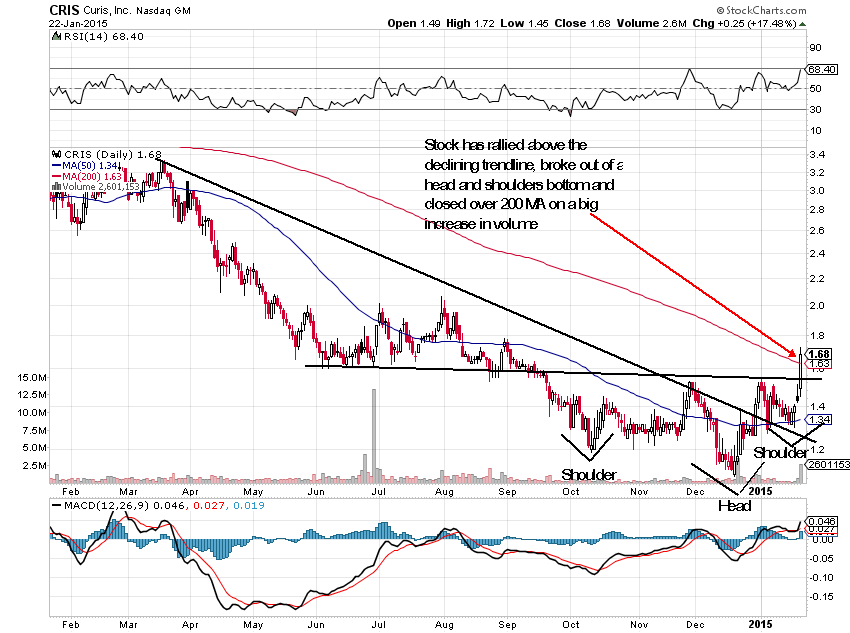Viewport: 850px width, 633px height.
Task: Click the Nasdaq GM exchange label
Action: coord(164,11)
